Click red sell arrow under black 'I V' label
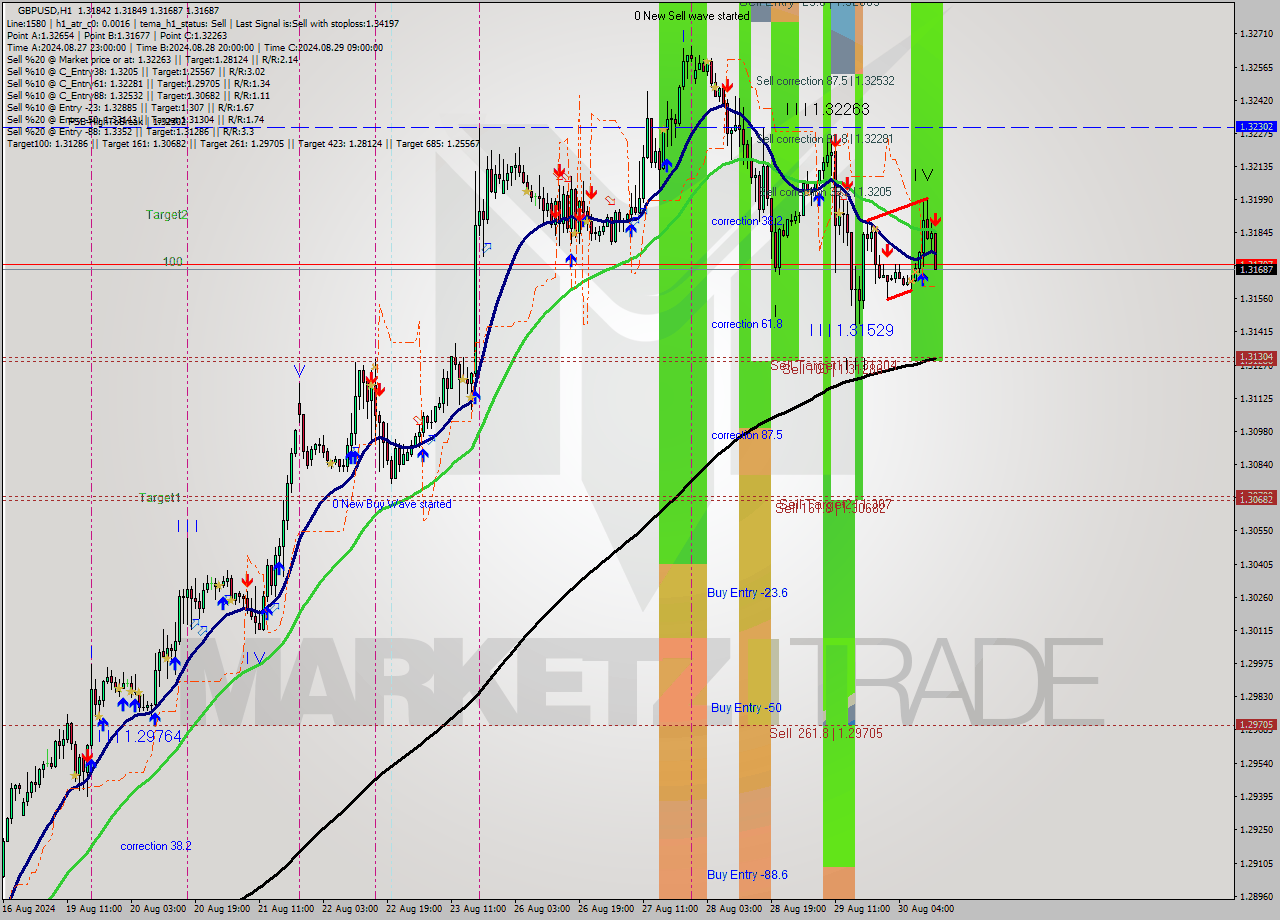Screen dimensions: 1280x920 [935, 219]
